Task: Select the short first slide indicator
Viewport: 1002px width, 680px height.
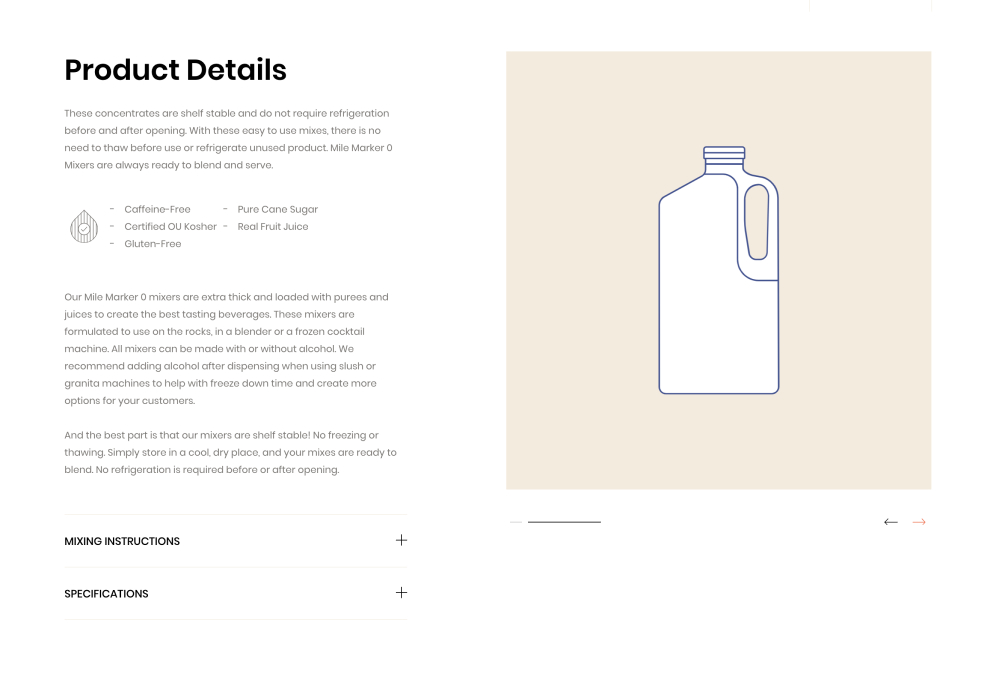Action: (516, 522)
